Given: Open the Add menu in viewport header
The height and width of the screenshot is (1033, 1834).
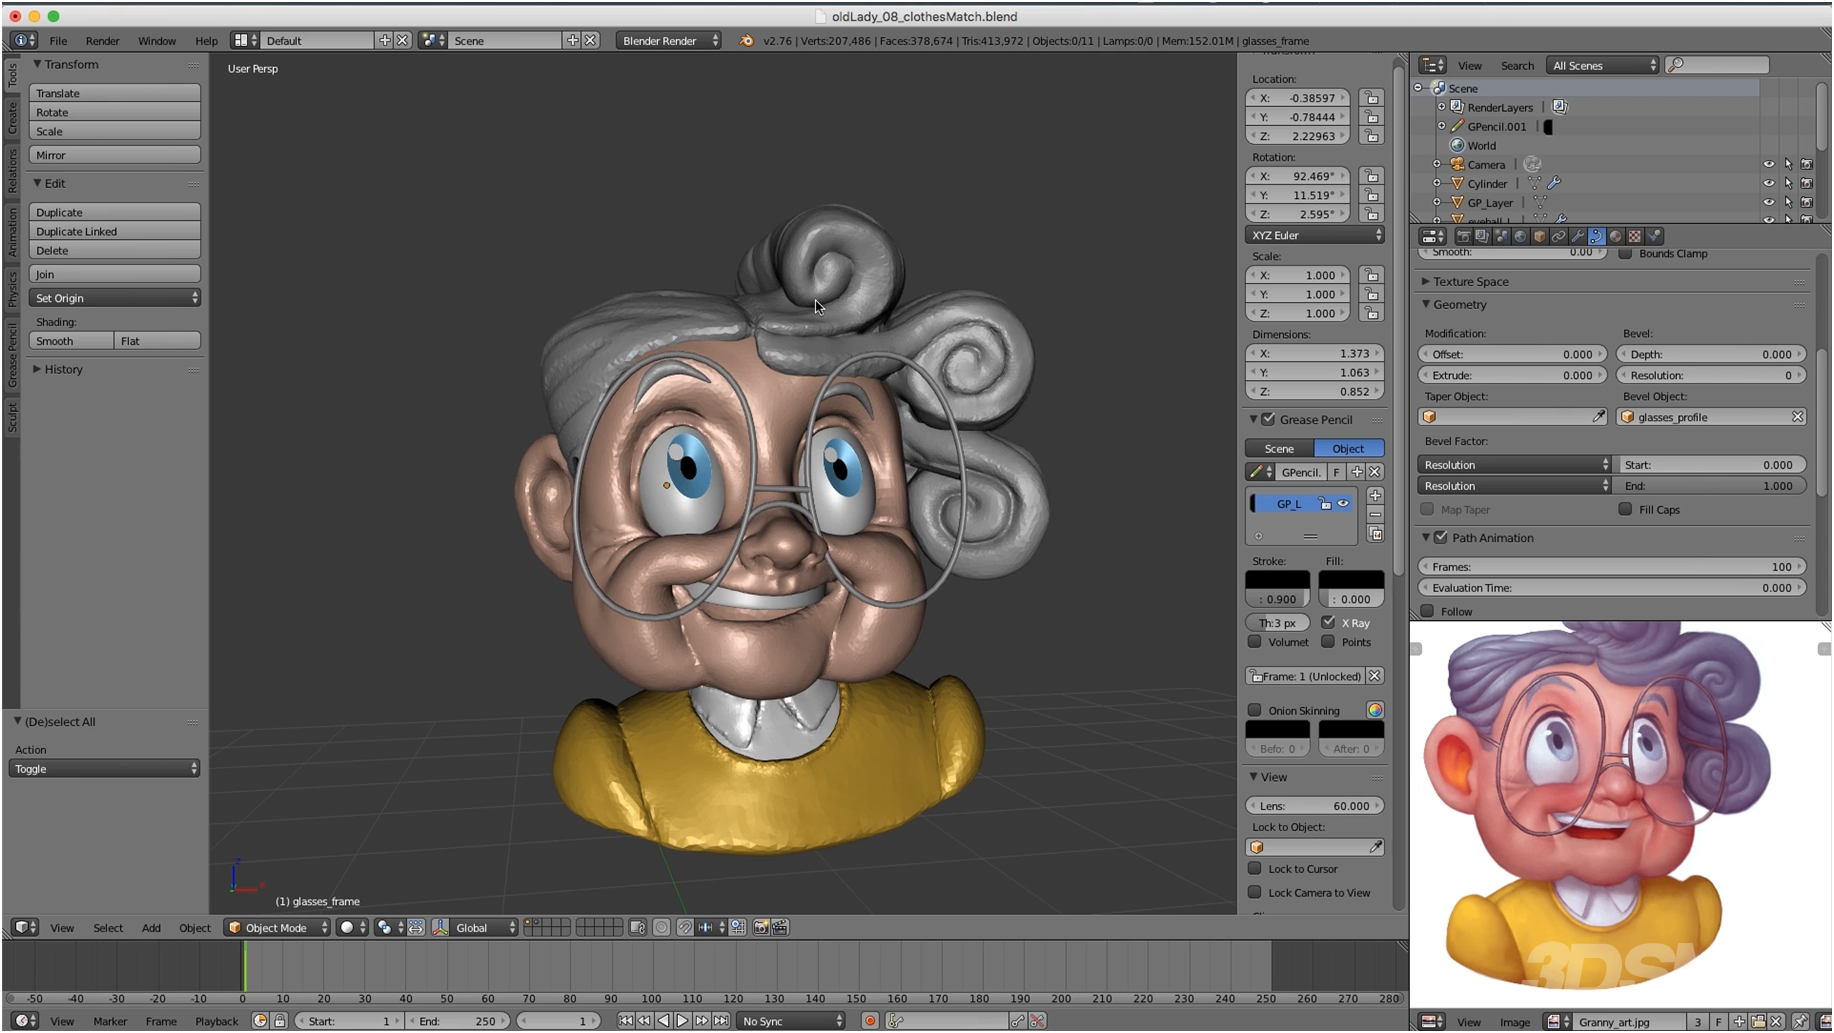Looking at the screenshot, I should (x=151, y=928).
